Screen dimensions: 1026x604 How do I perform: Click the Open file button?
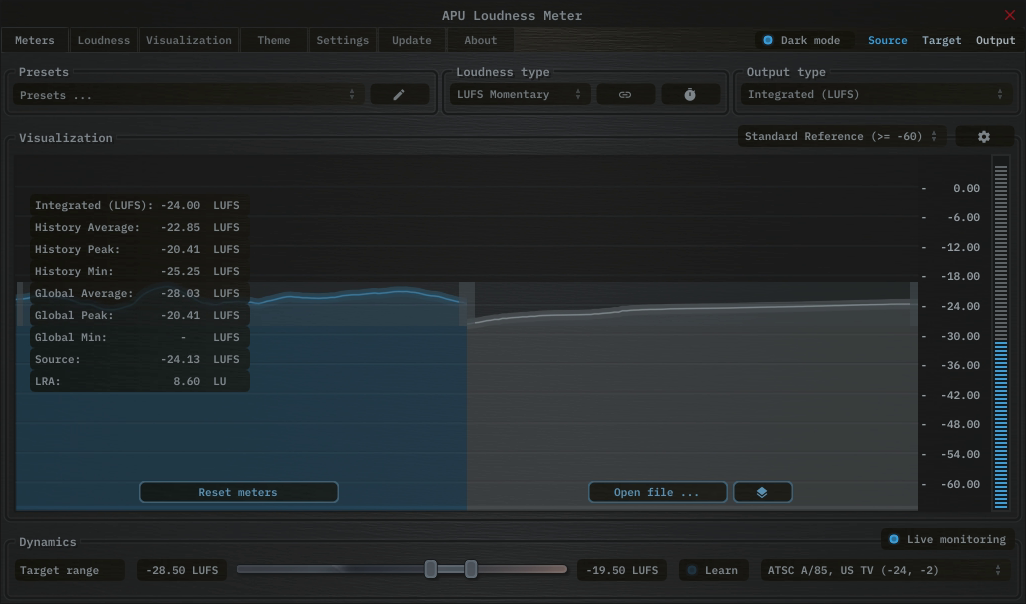coord(657,491)
